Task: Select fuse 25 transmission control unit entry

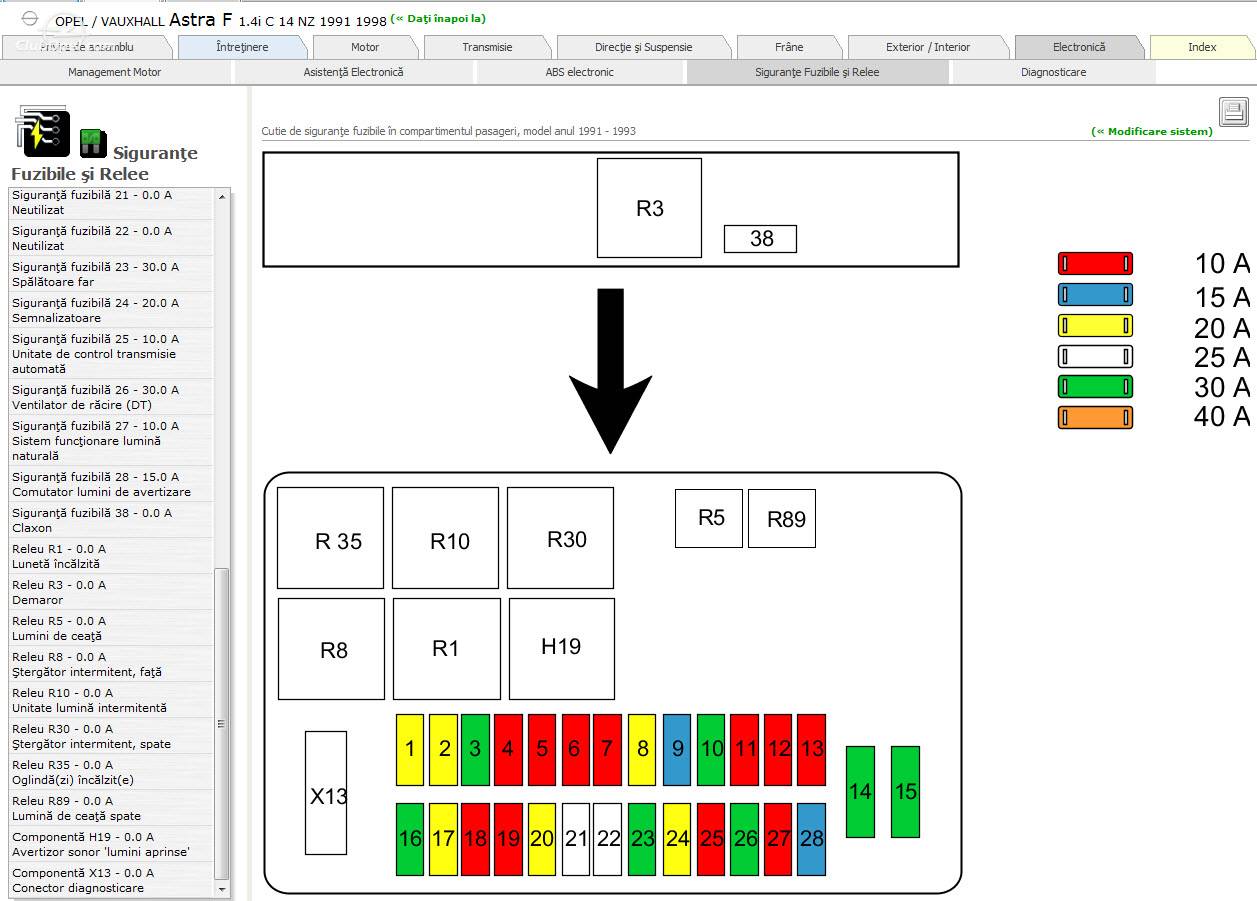Action: [x=111, y=354]
